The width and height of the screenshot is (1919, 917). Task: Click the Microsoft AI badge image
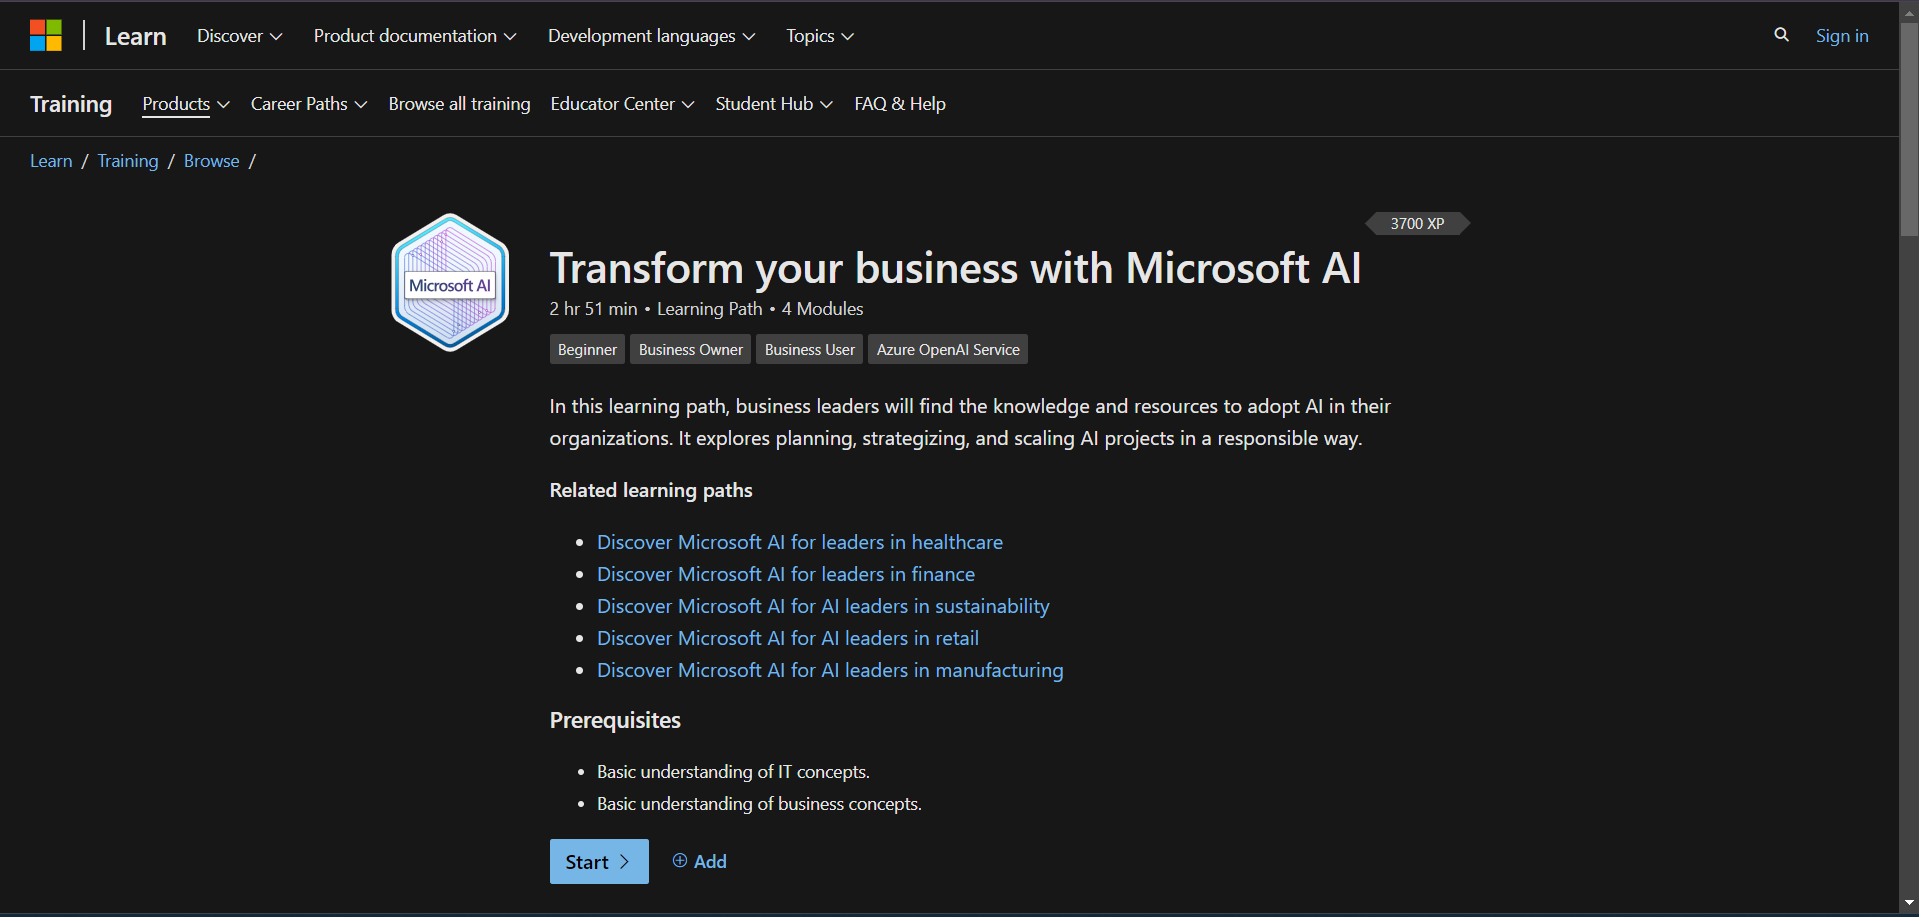pyautogui.click(x=449, y=281)
